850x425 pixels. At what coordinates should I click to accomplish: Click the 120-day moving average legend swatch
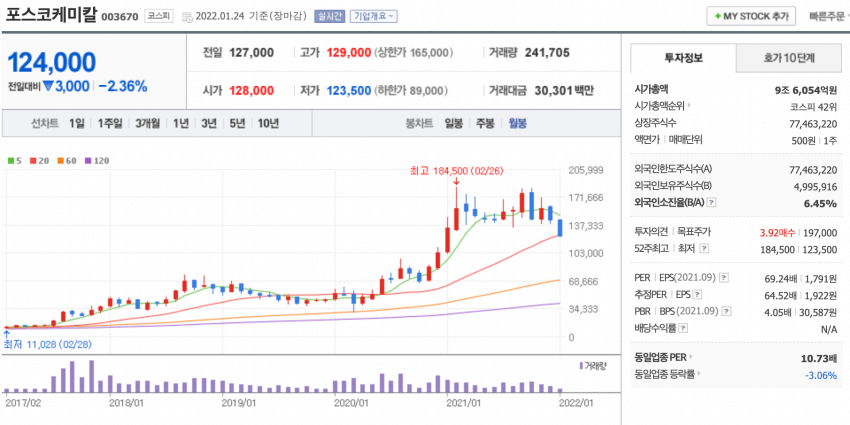87,161
